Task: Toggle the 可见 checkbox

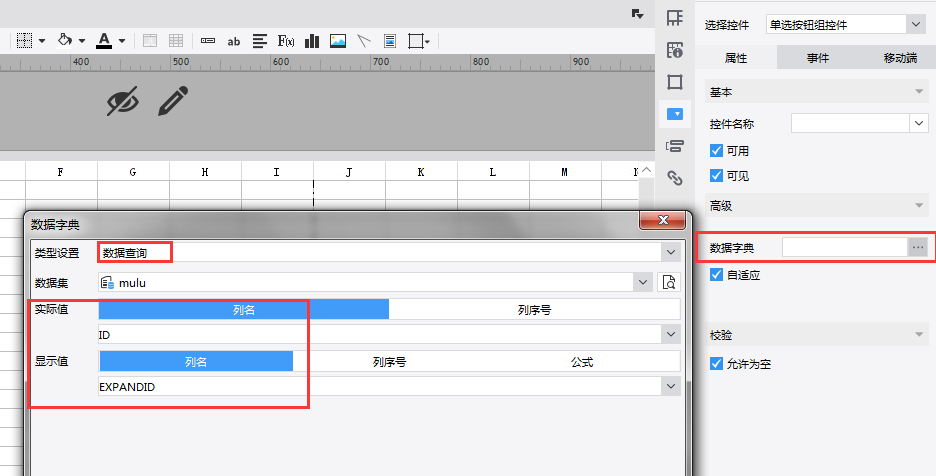Action: pos(716,176)
